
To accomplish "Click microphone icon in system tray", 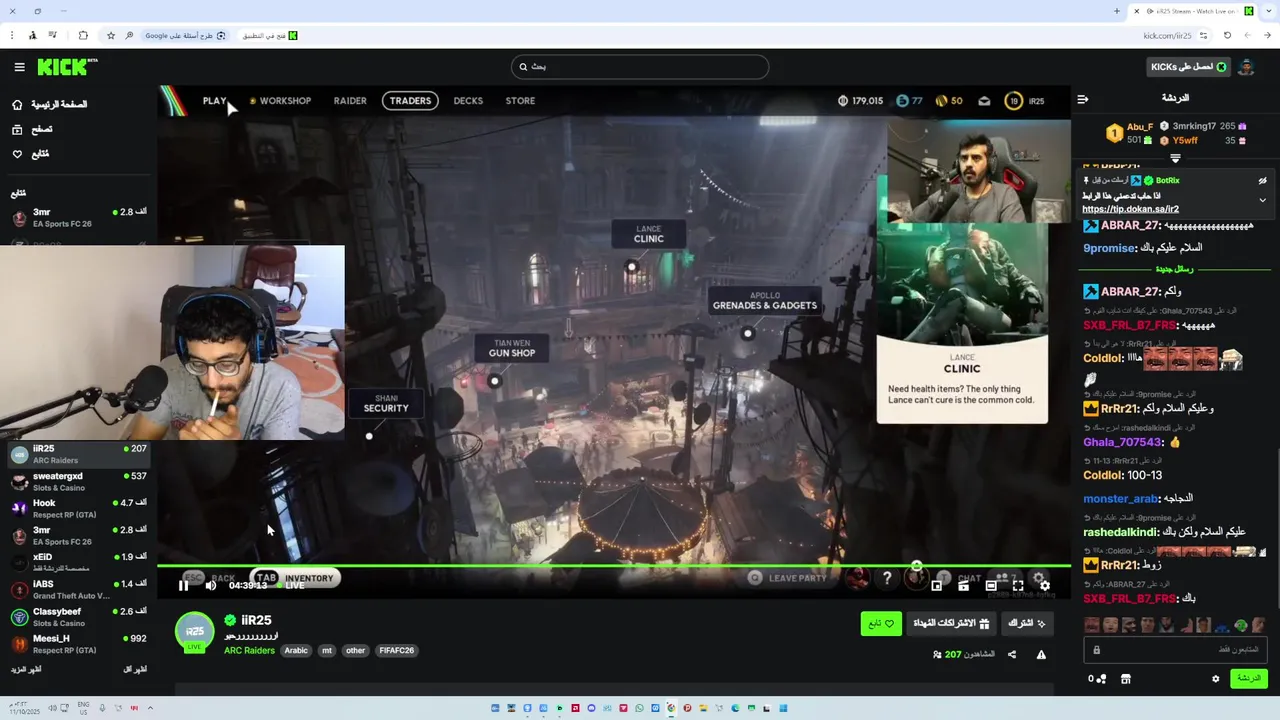I will [102, 708].
